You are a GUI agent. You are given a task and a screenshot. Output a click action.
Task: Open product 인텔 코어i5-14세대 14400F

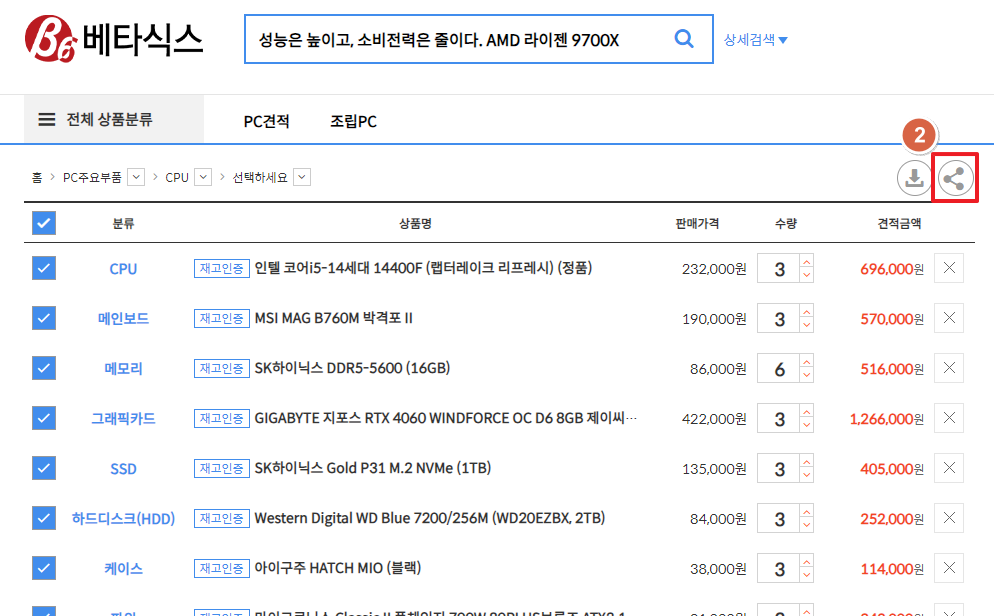[423, 268]
